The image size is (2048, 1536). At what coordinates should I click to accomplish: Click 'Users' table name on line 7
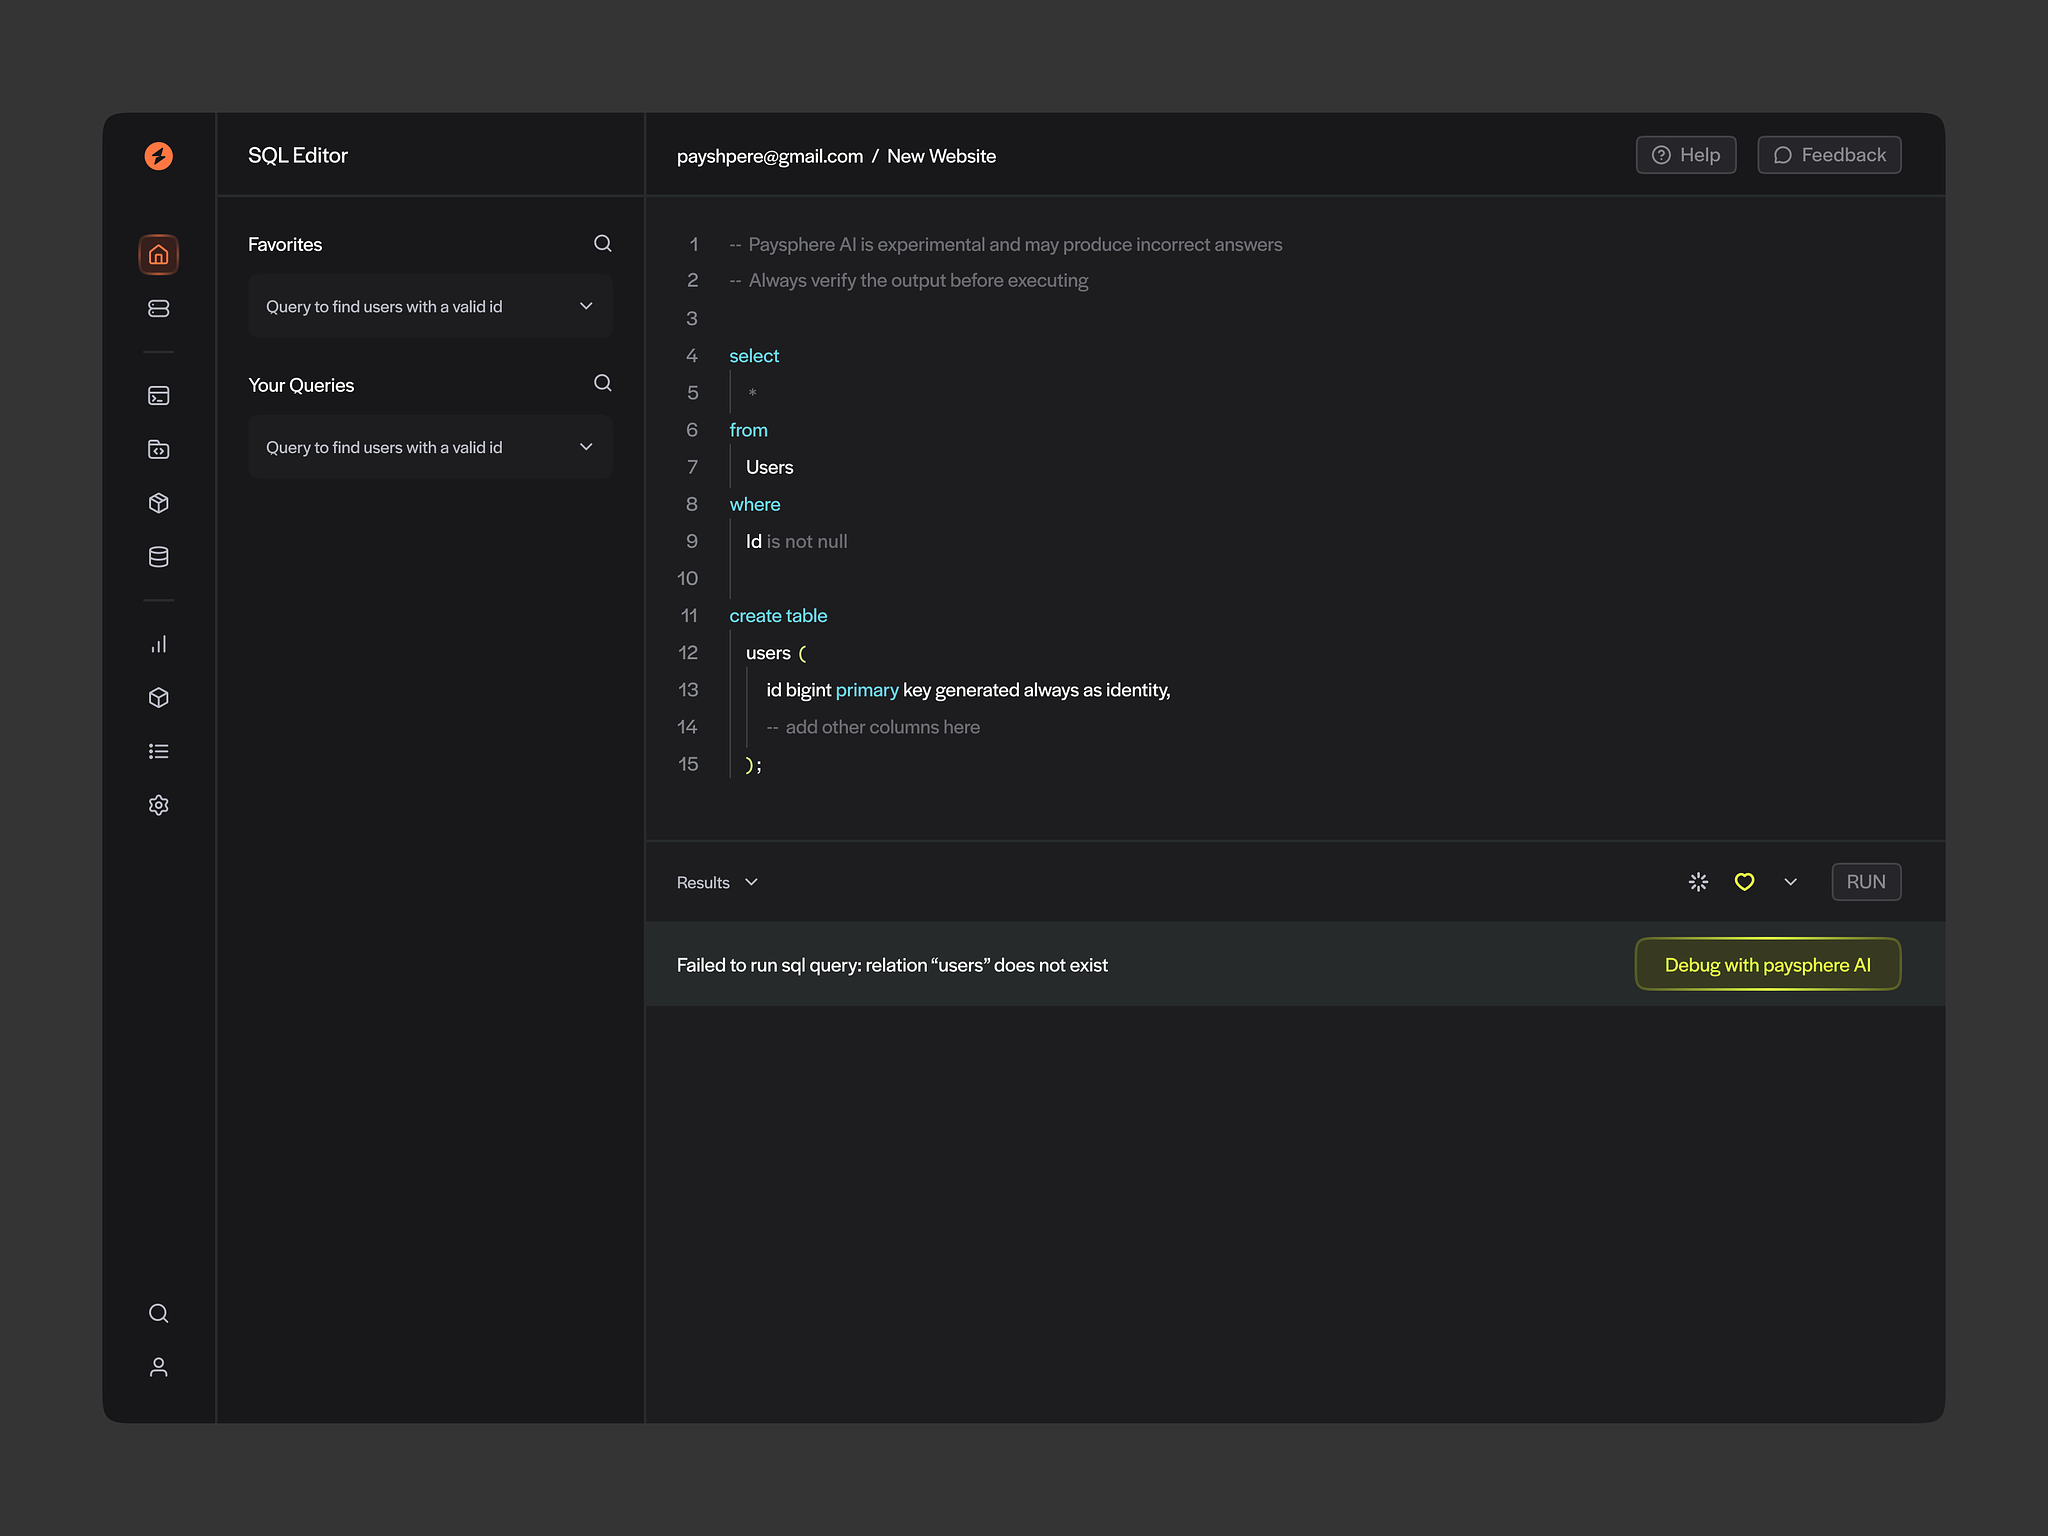click(x=769, y=467)
